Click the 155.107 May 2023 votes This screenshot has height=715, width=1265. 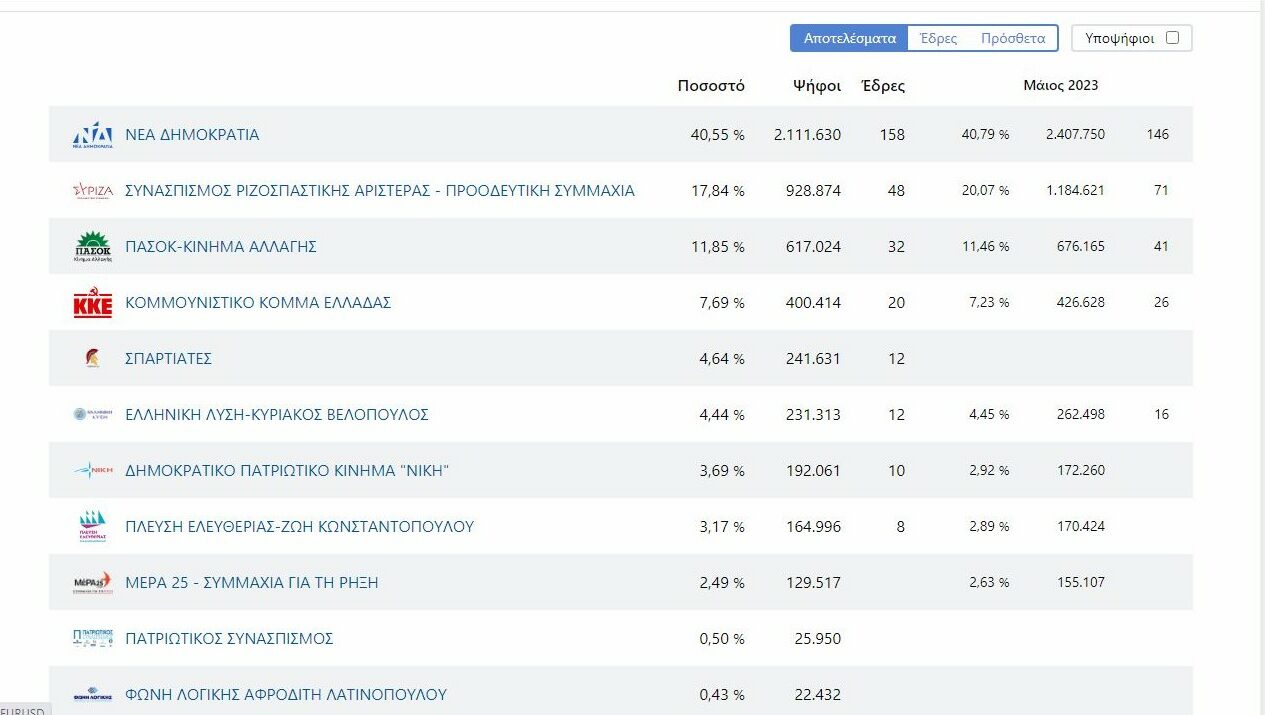point(1081,582)
